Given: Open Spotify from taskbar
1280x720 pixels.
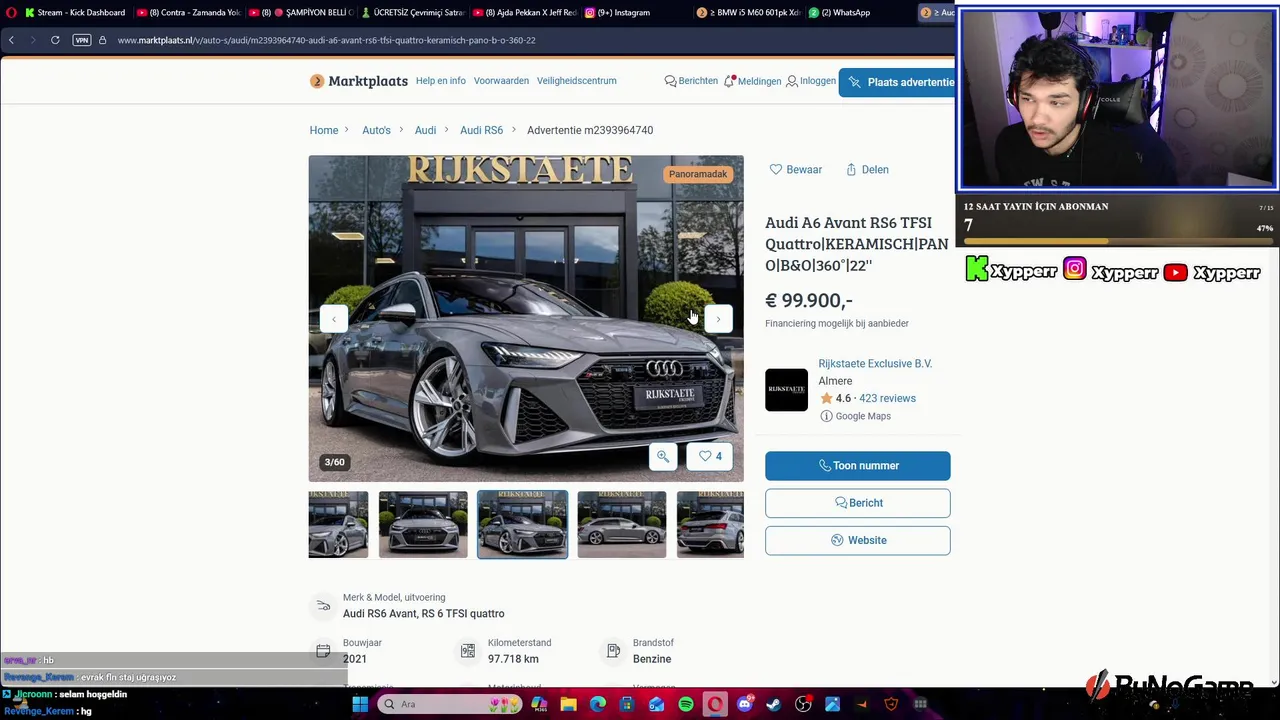Looking at the screenshot, I should [686, 704].
